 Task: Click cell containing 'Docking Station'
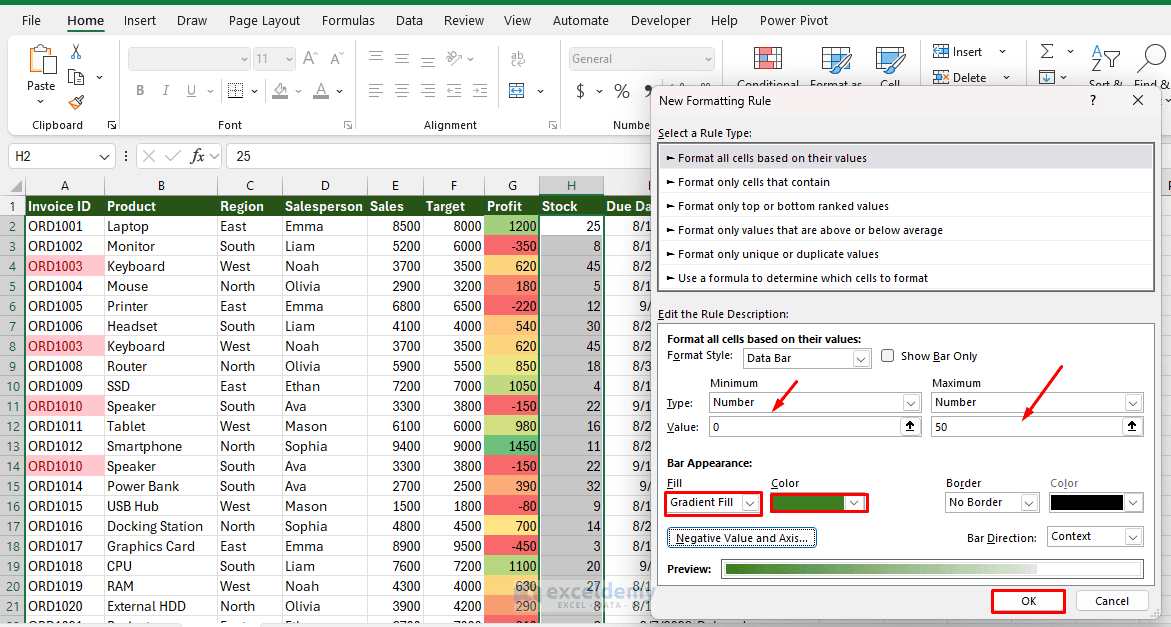[x=161, y=526]
